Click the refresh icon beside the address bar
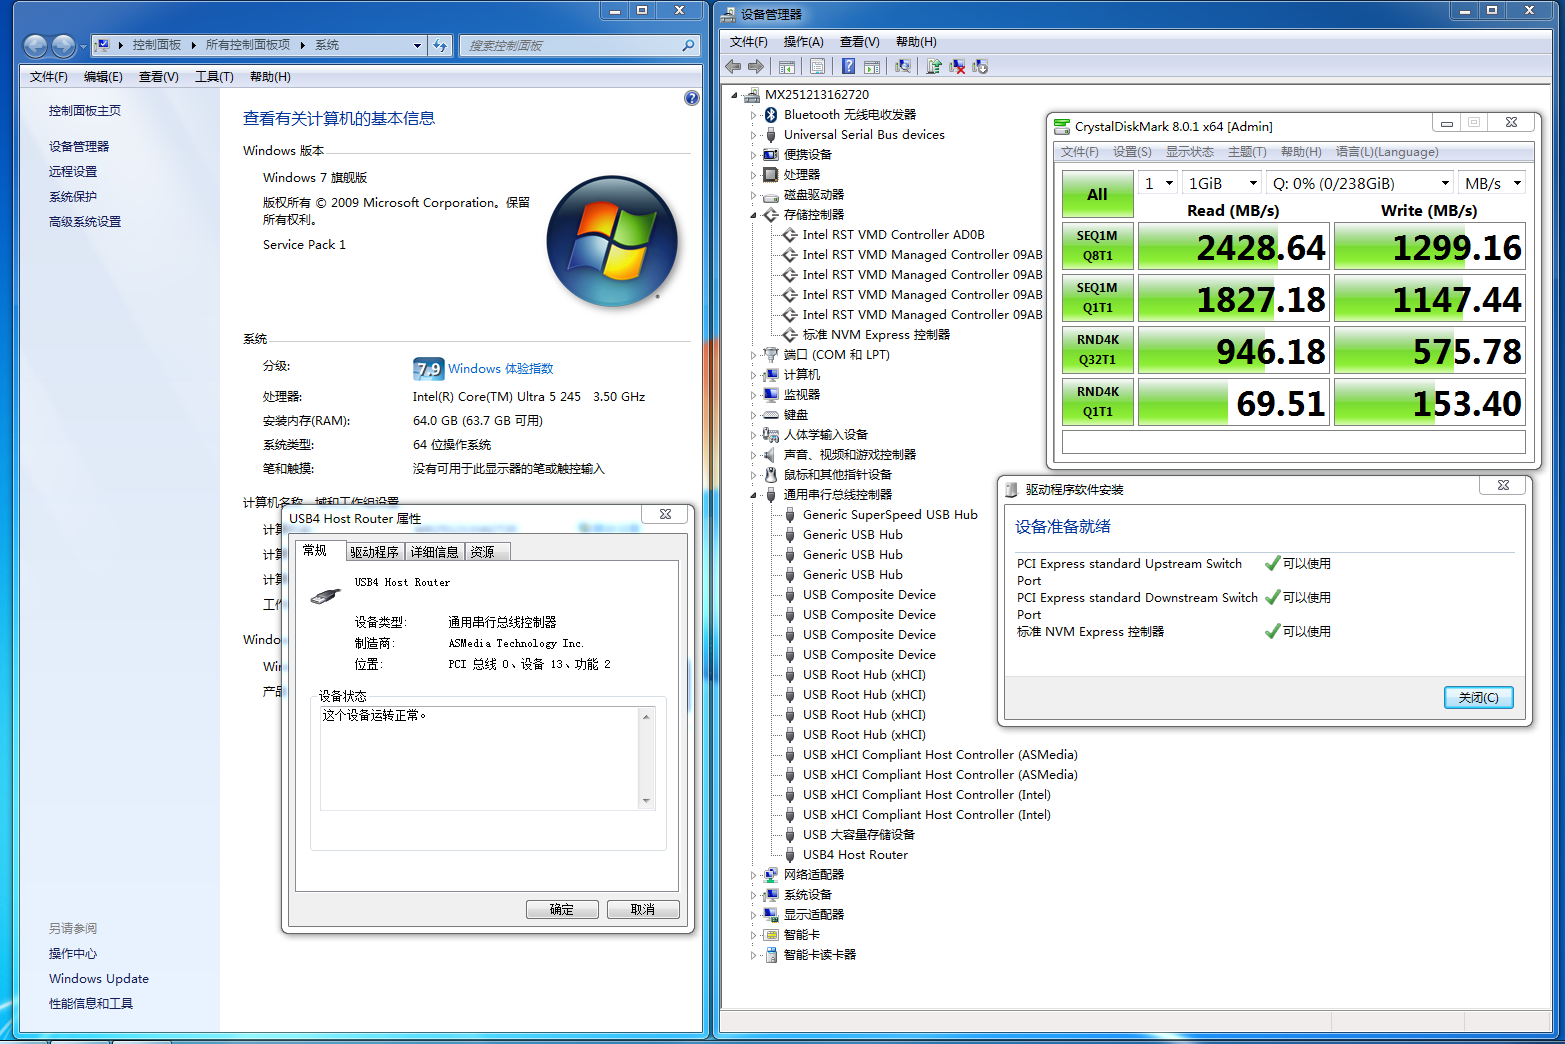 440,45
